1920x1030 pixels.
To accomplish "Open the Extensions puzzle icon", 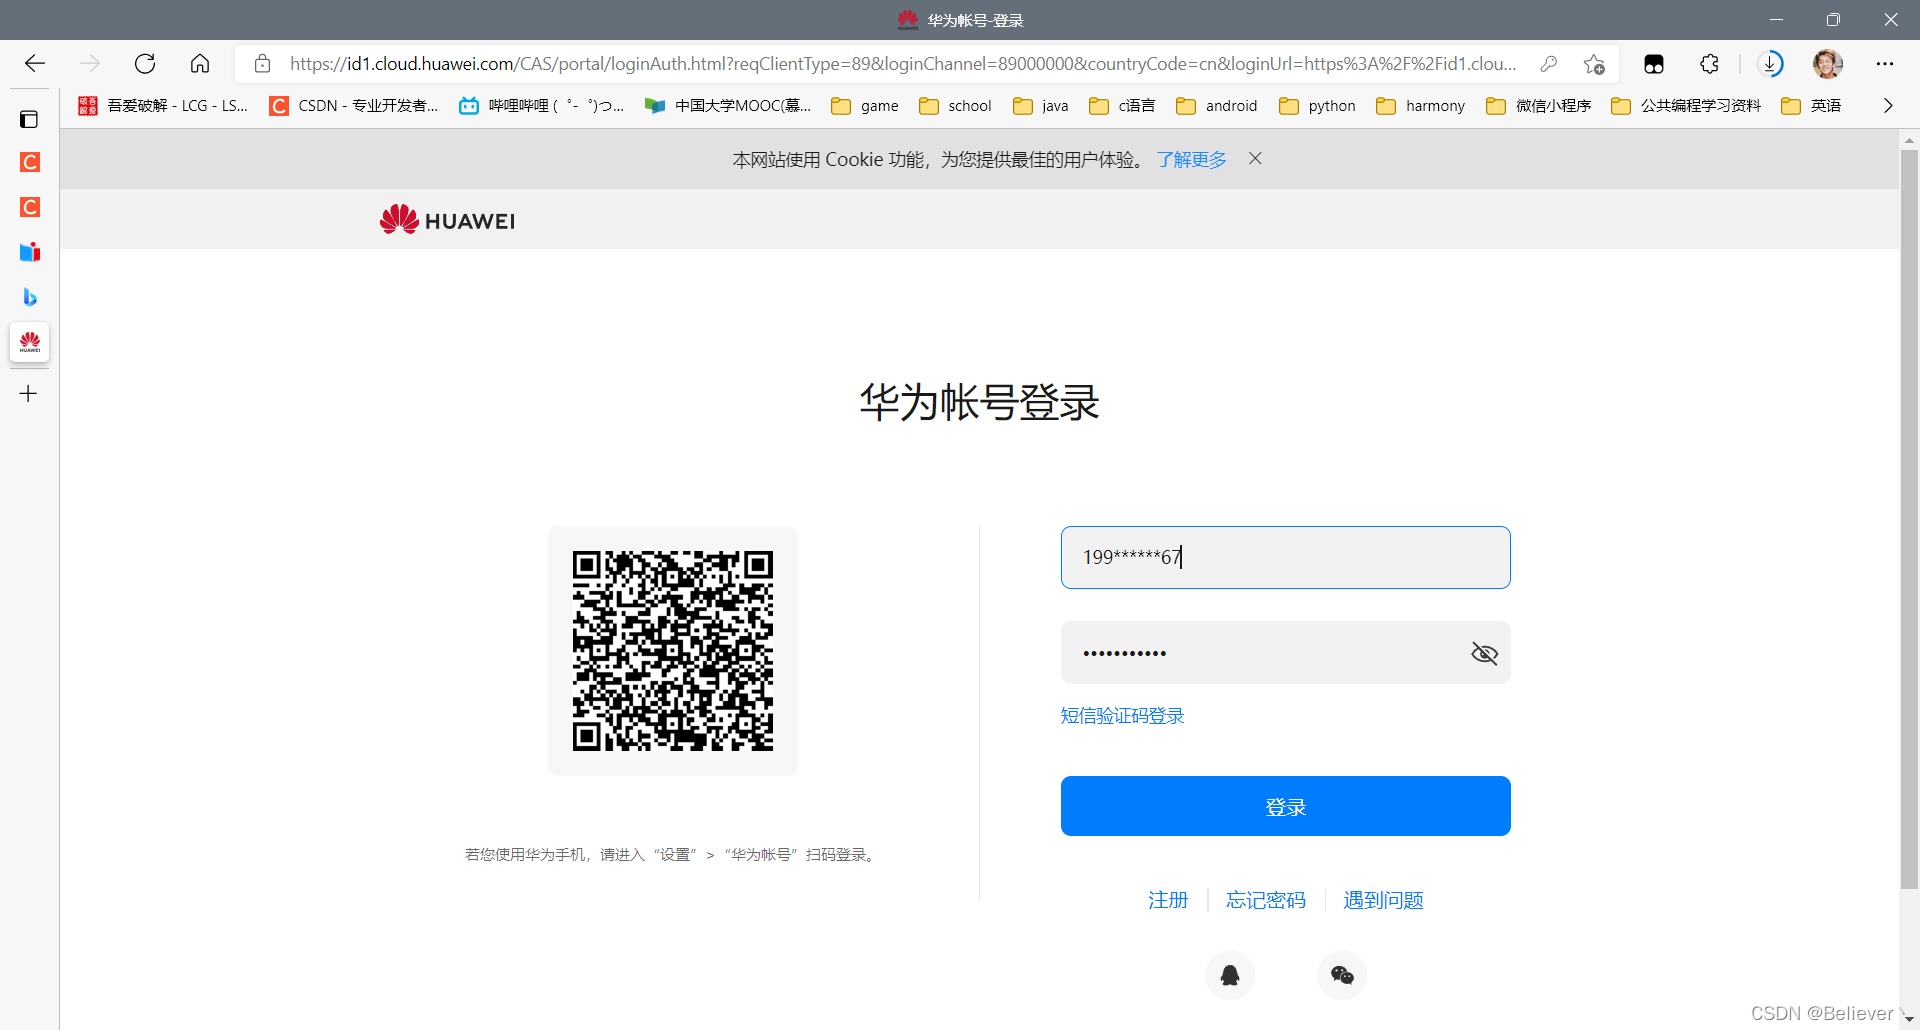I will tap(1710, 64).
